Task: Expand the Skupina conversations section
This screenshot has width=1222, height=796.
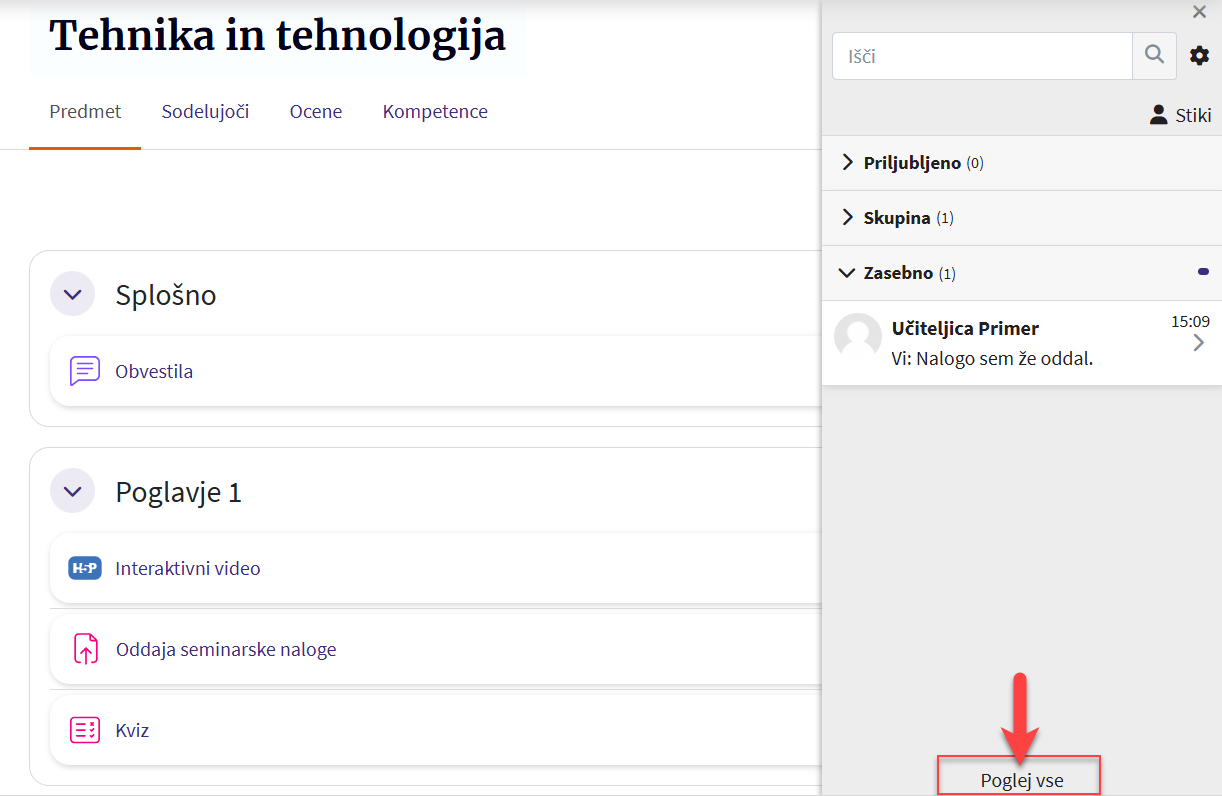Action: pyautogui.click(x=897, y=218)
